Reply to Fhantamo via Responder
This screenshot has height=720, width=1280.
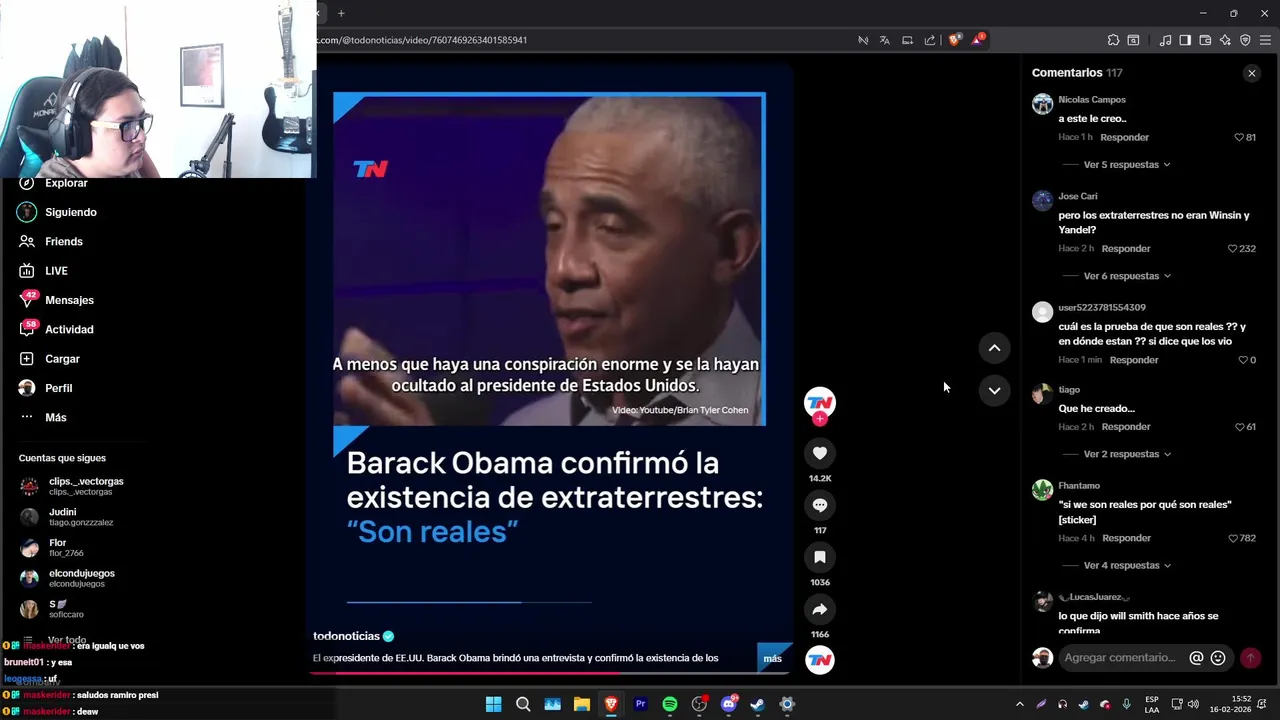click(1126, 538)
